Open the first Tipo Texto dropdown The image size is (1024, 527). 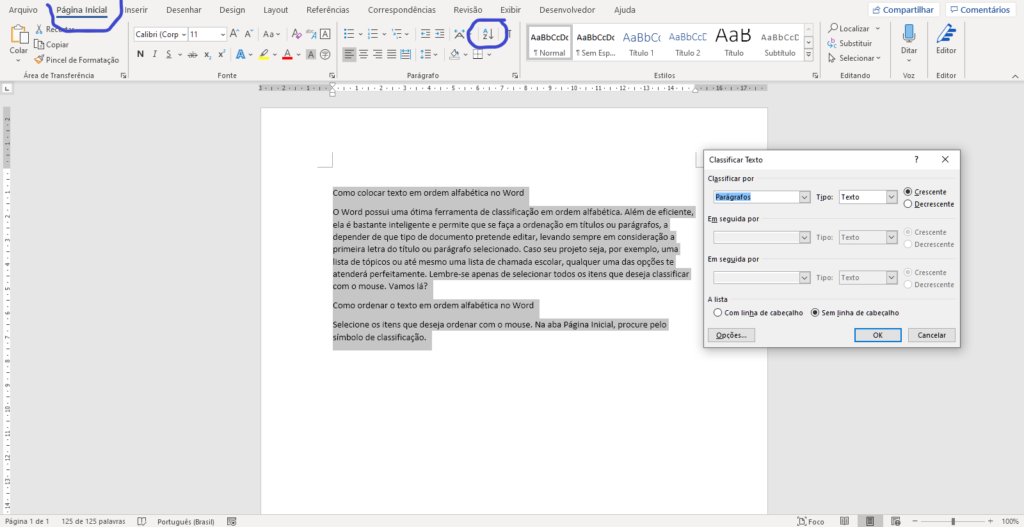(891, 197)
